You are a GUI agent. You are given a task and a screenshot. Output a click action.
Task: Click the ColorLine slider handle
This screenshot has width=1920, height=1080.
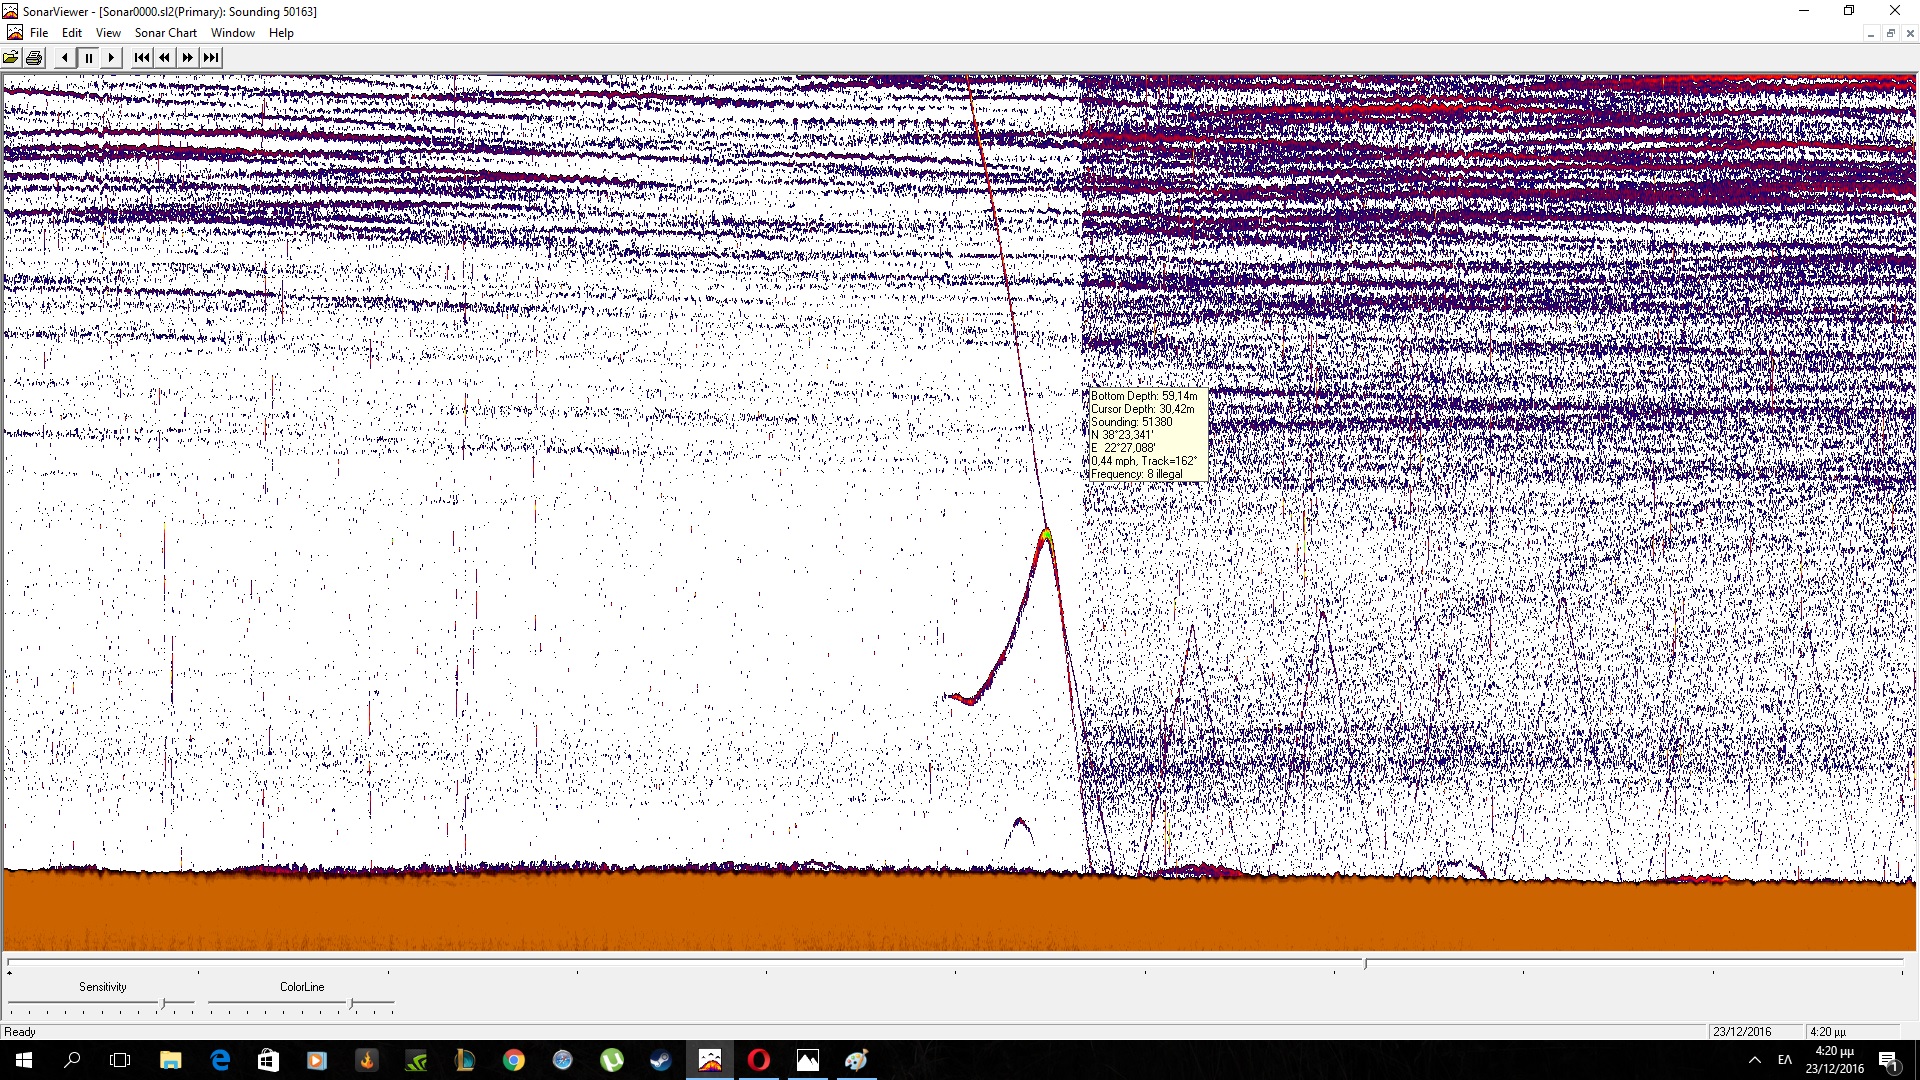pyautogui.click(x=351, y=1003)
